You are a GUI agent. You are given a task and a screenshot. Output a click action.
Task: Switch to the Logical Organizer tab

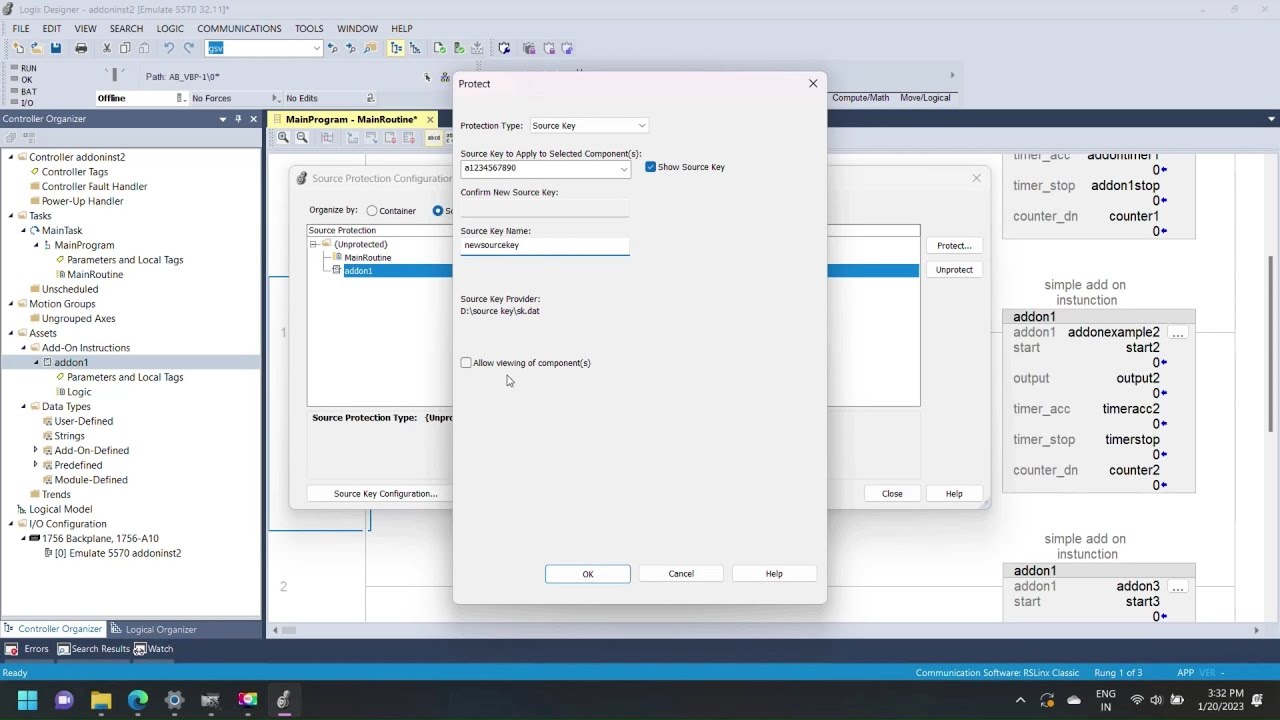[x=153, y=629]
